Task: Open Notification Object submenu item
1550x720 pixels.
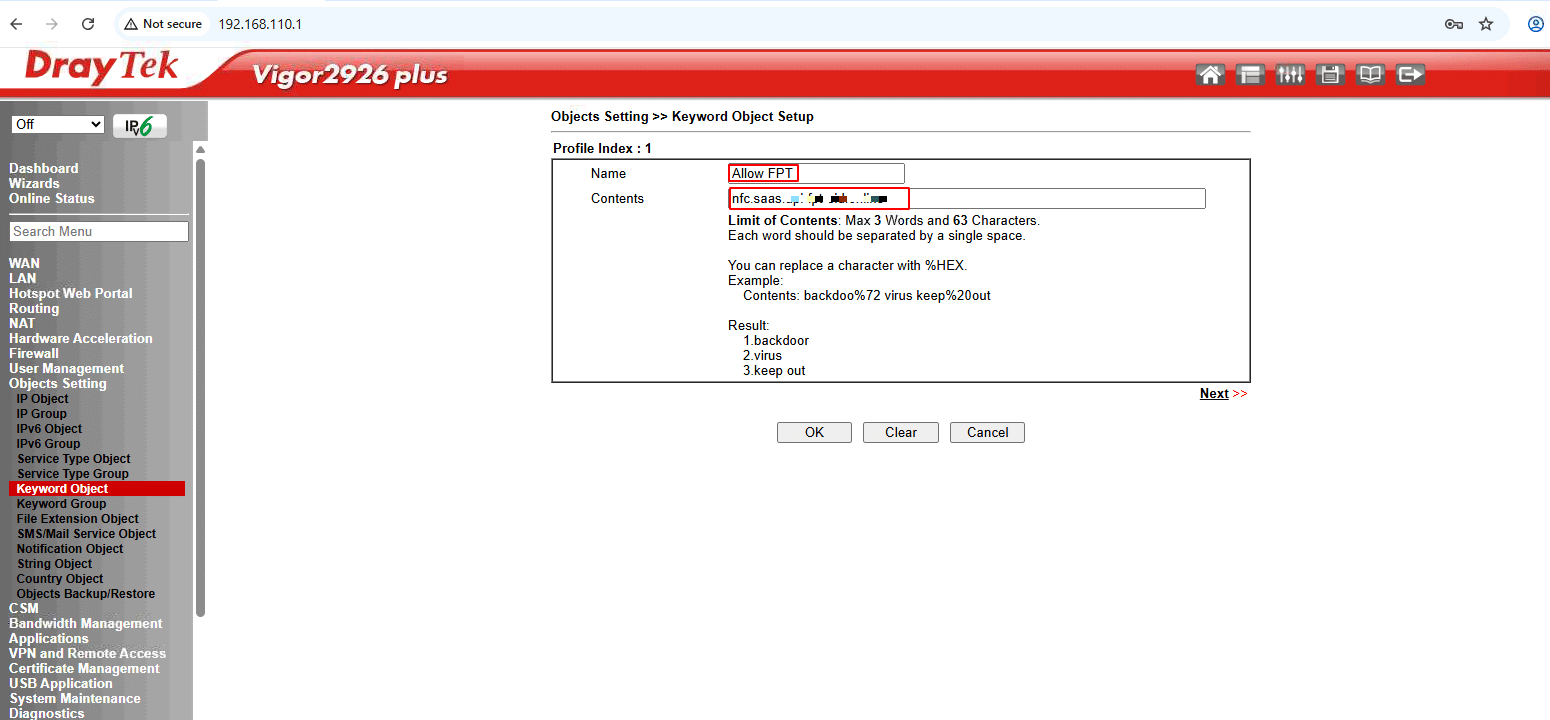Action: click(70, 549)
